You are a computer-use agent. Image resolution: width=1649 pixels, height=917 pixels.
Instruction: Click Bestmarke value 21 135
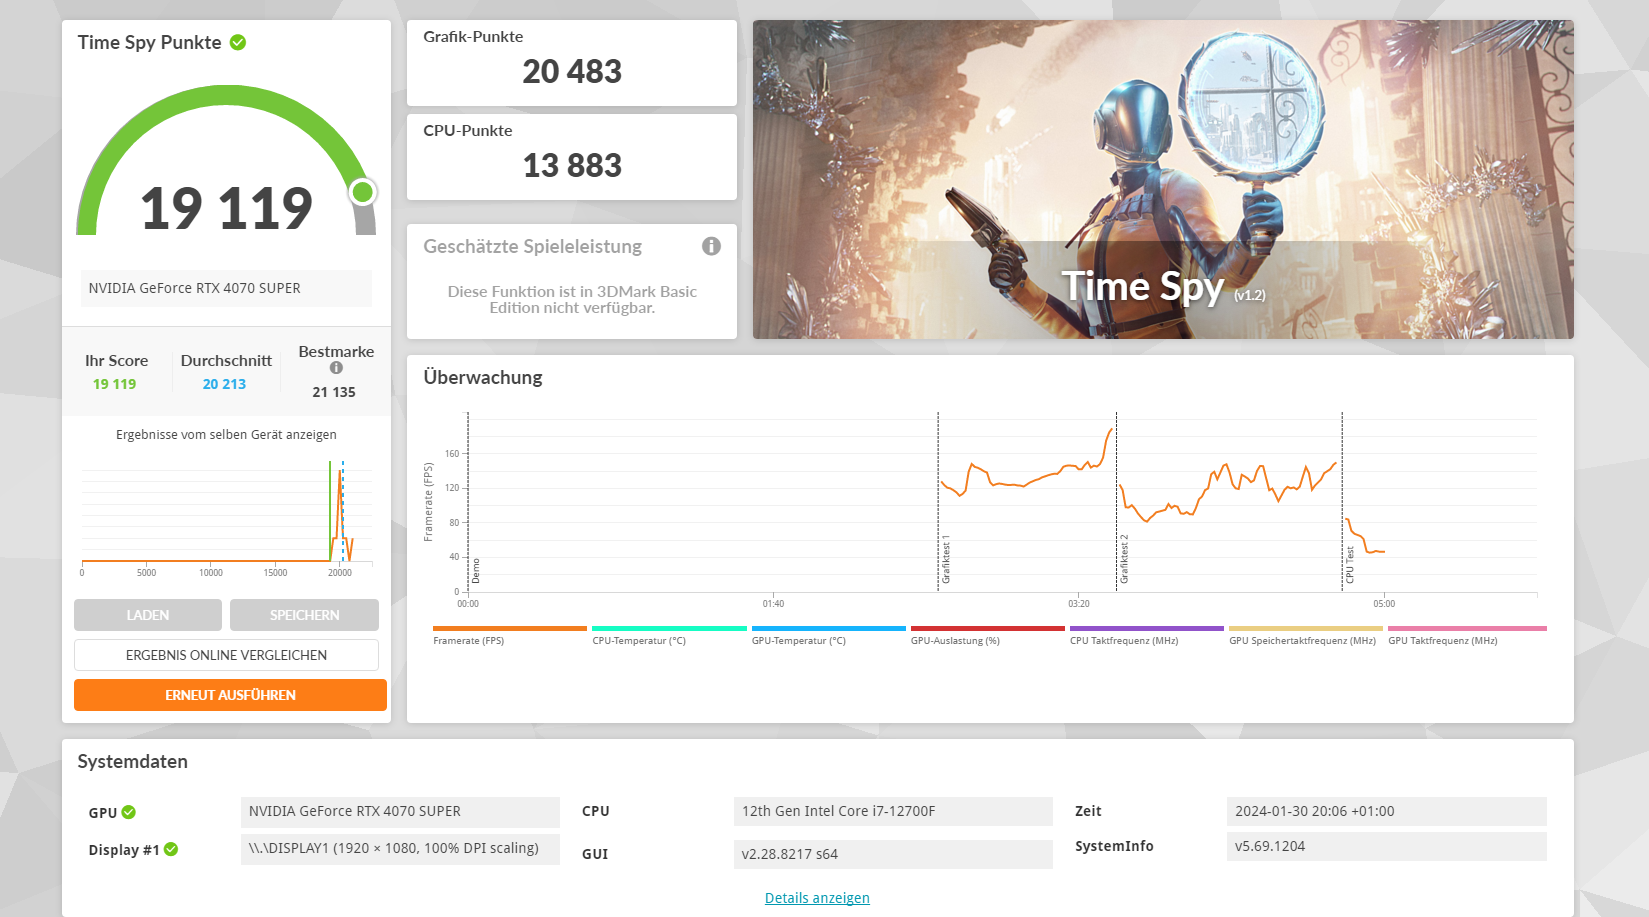tap(334, 392)
